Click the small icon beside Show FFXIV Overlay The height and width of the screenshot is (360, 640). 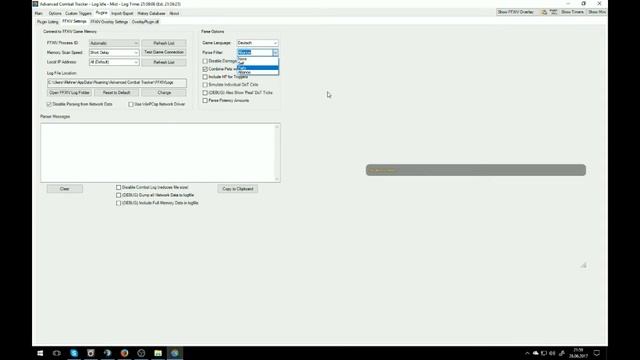tap(544, 12)
